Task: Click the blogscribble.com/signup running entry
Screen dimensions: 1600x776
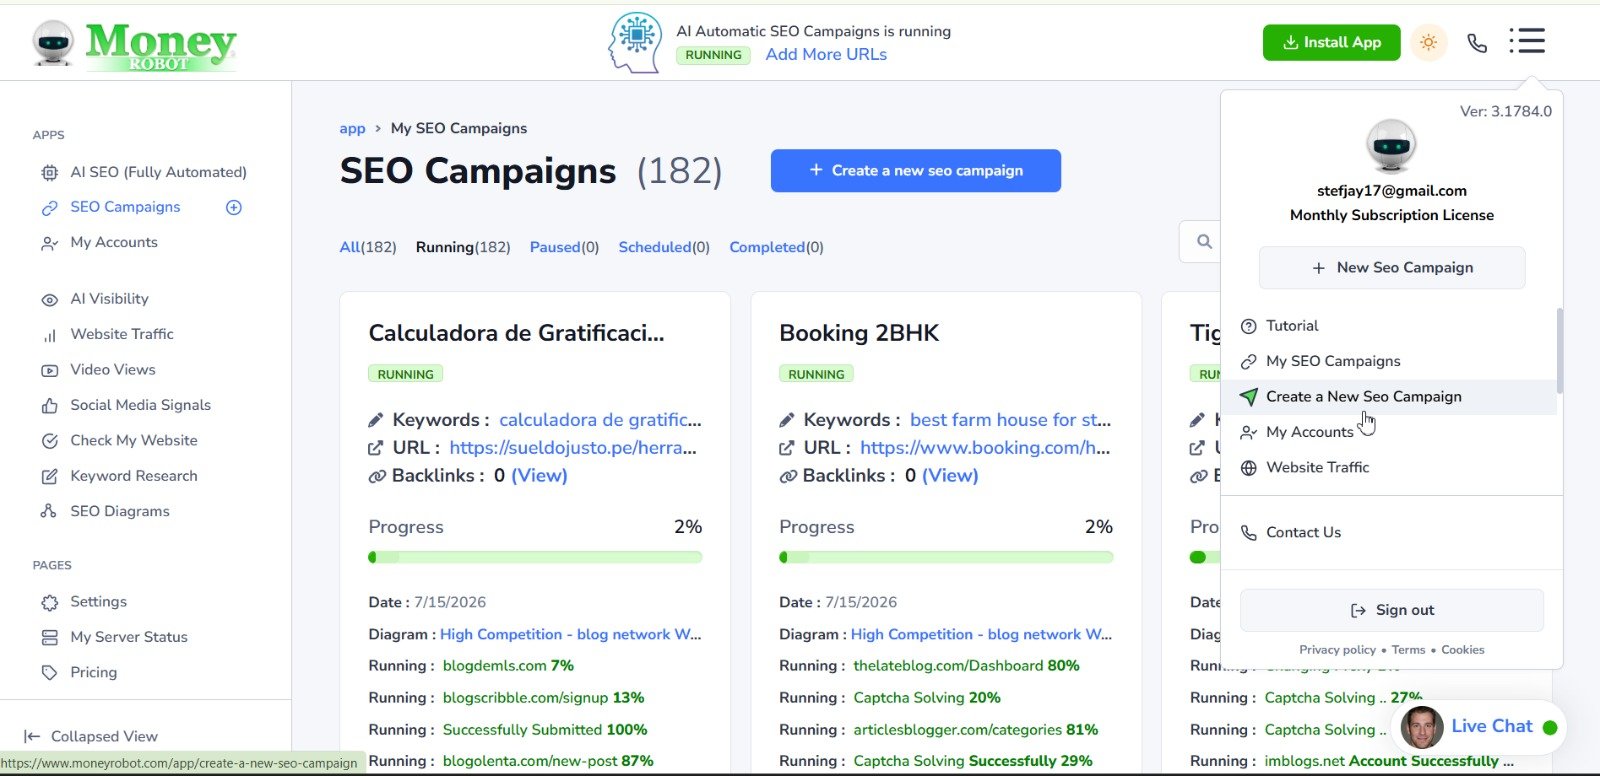Action: pos(543,698)
